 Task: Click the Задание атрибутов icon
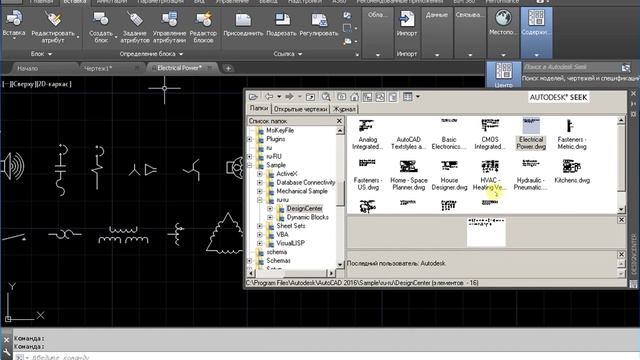[x=135, y=20]
